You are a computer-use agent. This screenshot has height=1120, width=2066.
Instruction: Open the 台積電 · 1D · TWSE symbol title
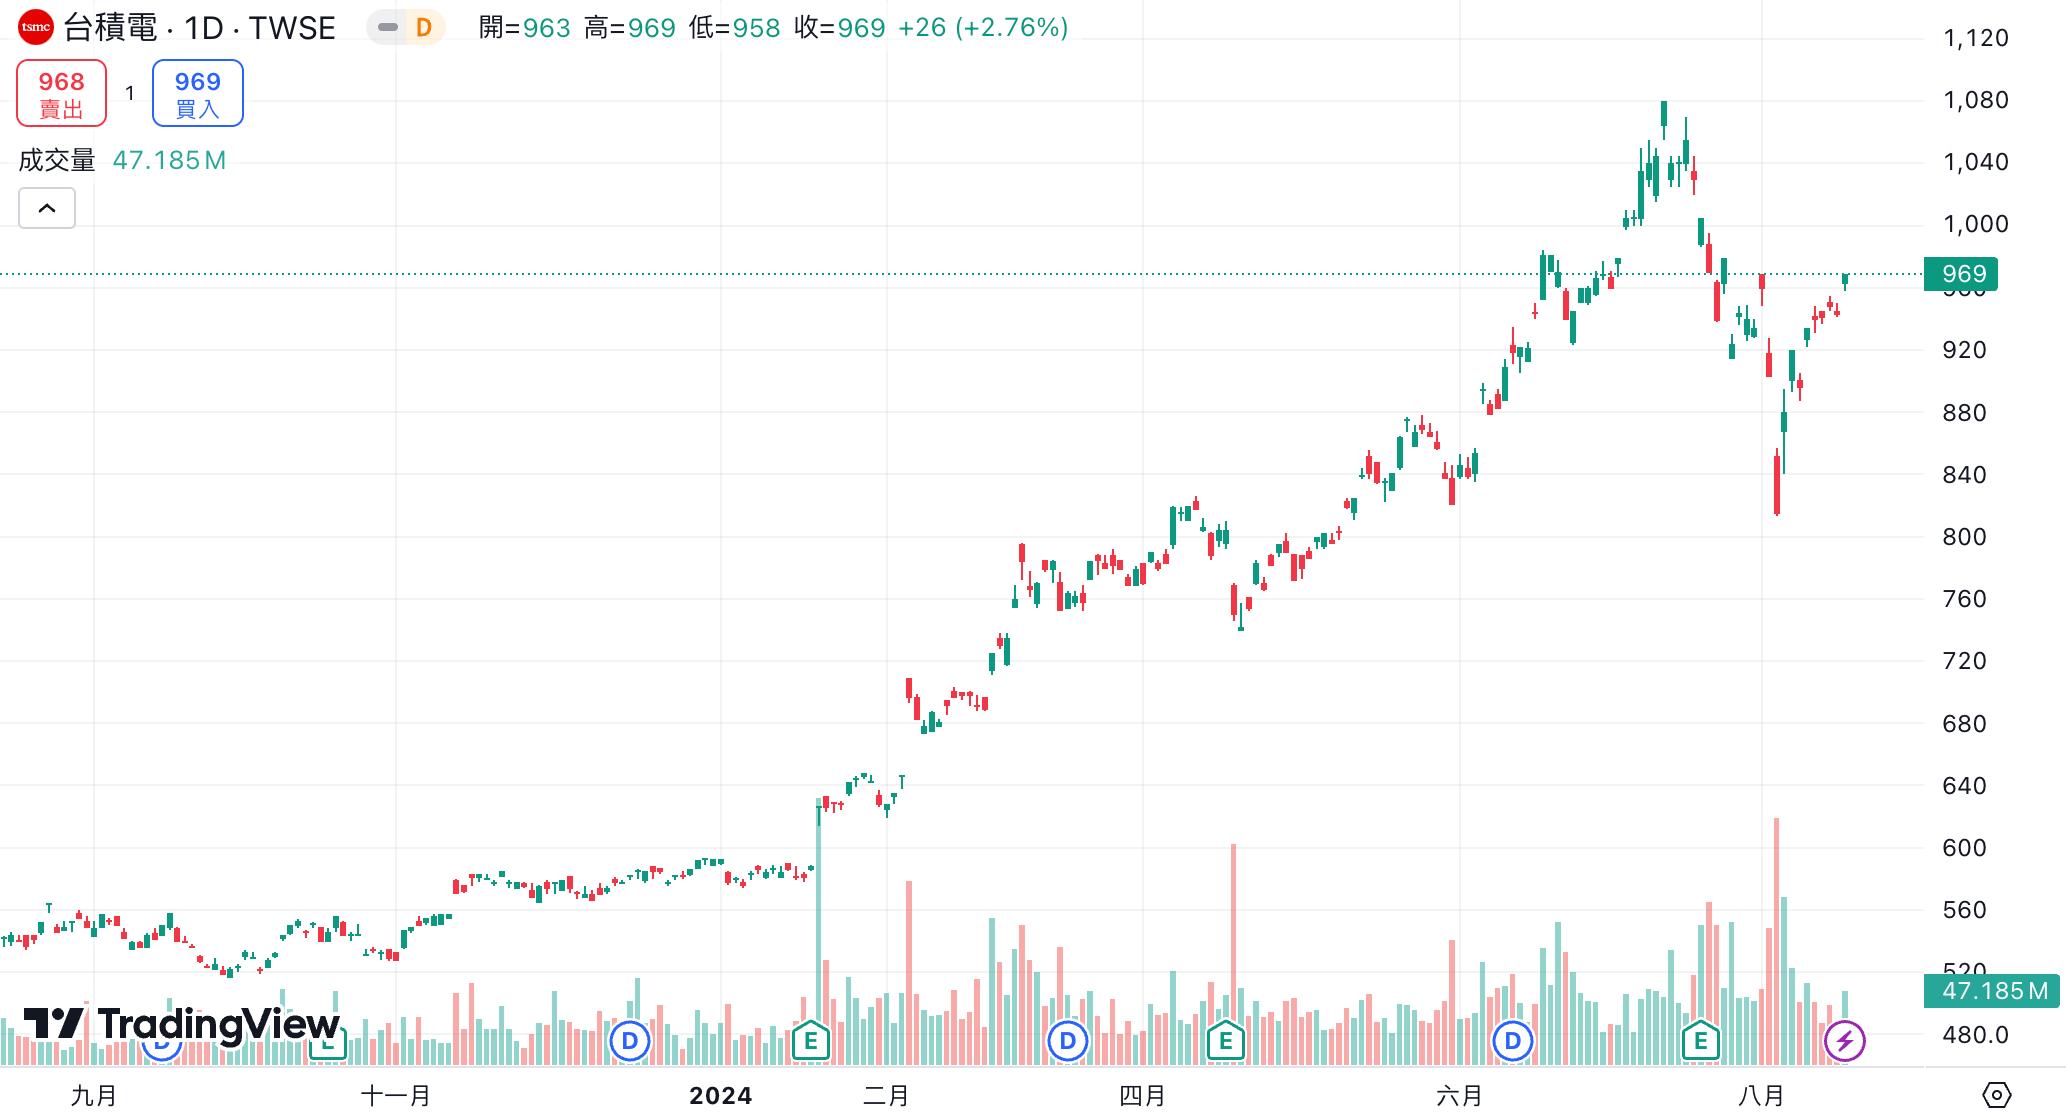(x=200, y=27)
